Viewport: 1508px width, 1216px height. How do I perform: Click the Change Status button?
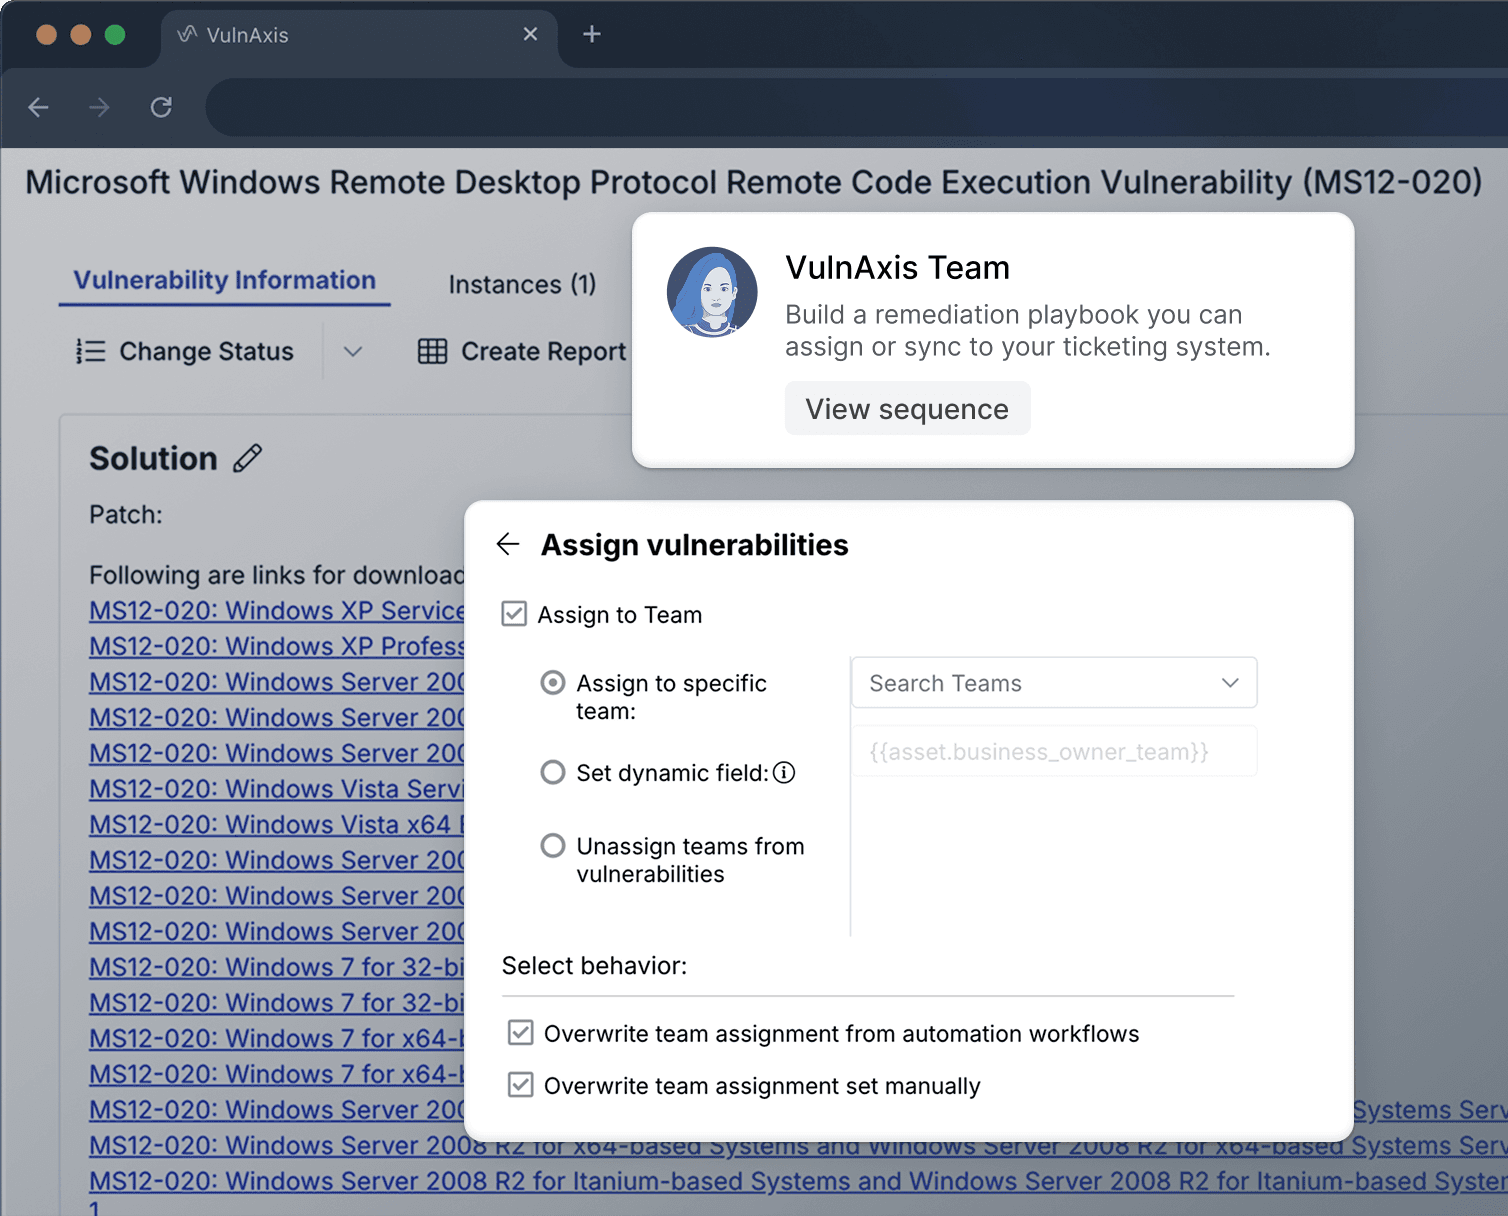[x=185, y=351]
